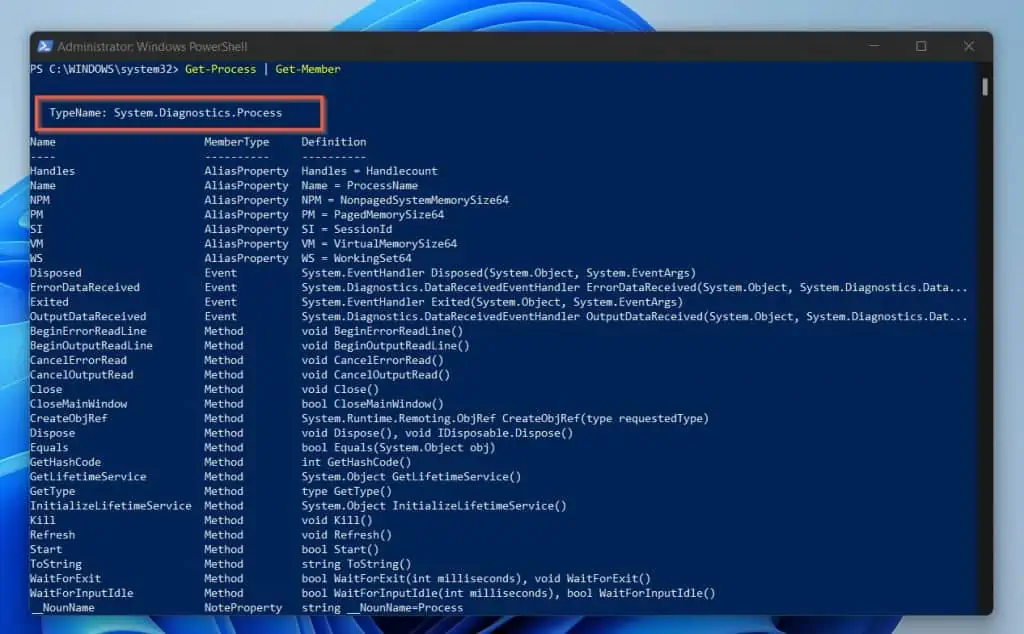Click 'Get-Member' in the command line
This screenshot has height=634, width=1024.
(308, 69)
